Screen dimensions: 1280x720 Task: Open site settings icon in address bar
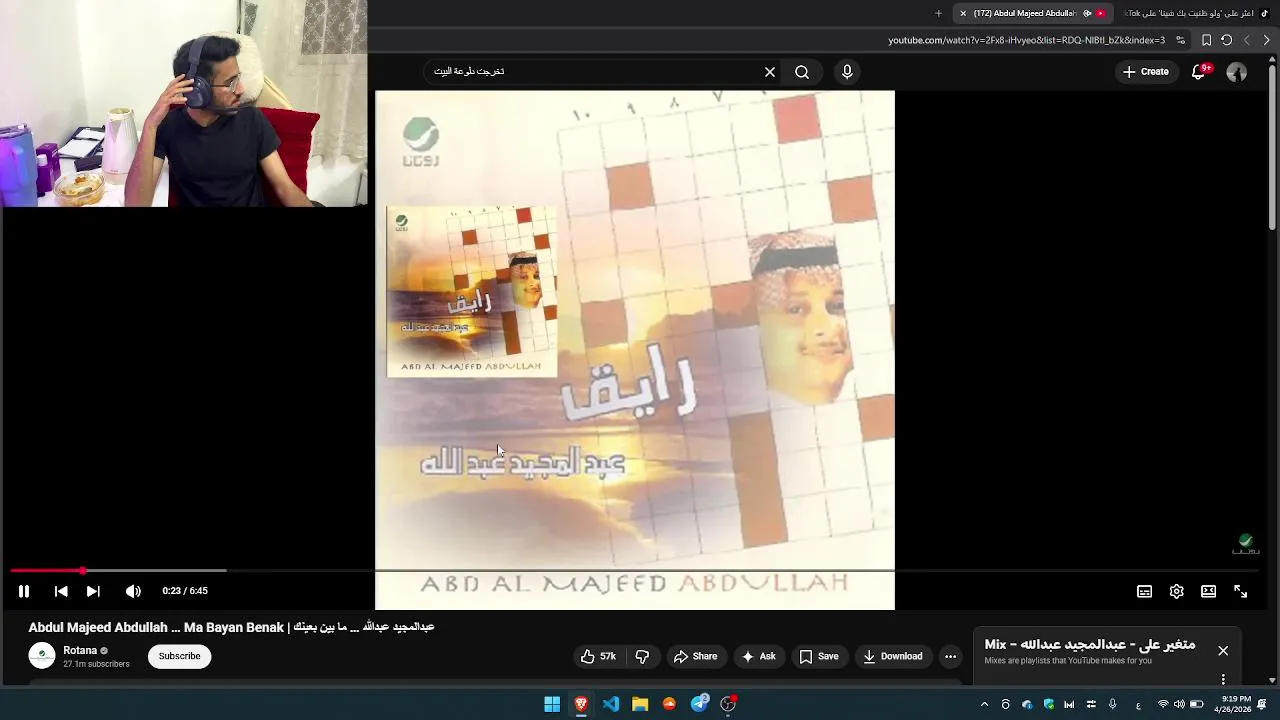pyautogui.click(x=1181, y=40)
